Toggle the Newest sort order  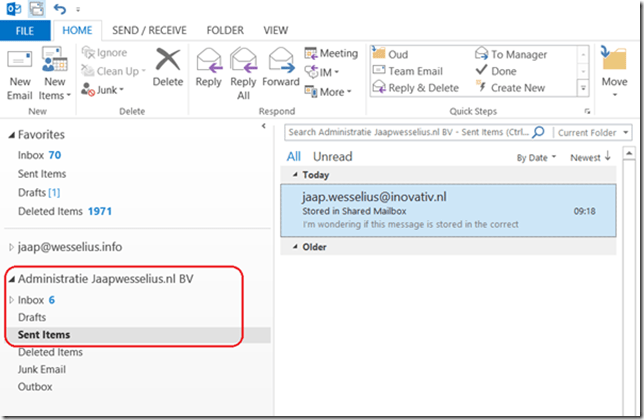[590, 157]
